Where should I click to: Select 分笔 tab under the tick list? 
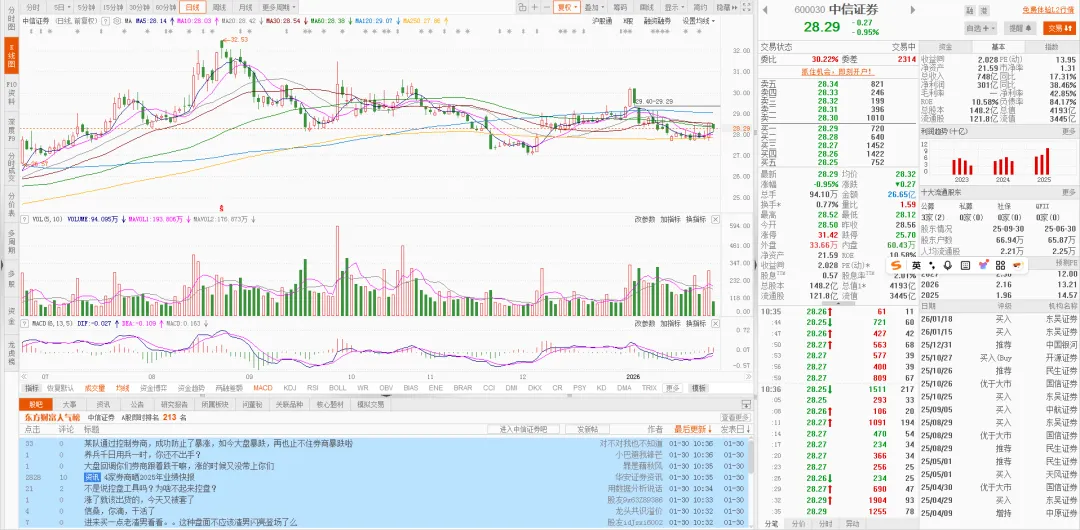(770, 524)
